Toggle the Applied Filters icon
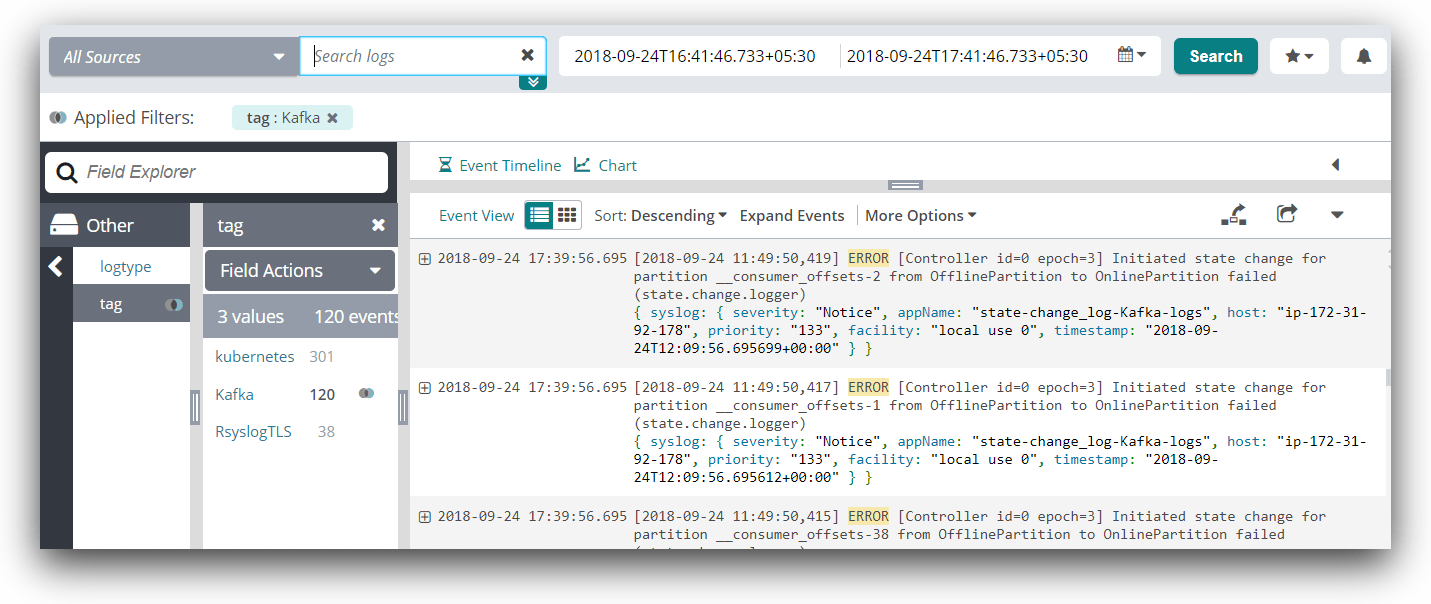Viewport: 1431px width, 604px height. pyautogui.click(x=58, y=118)
